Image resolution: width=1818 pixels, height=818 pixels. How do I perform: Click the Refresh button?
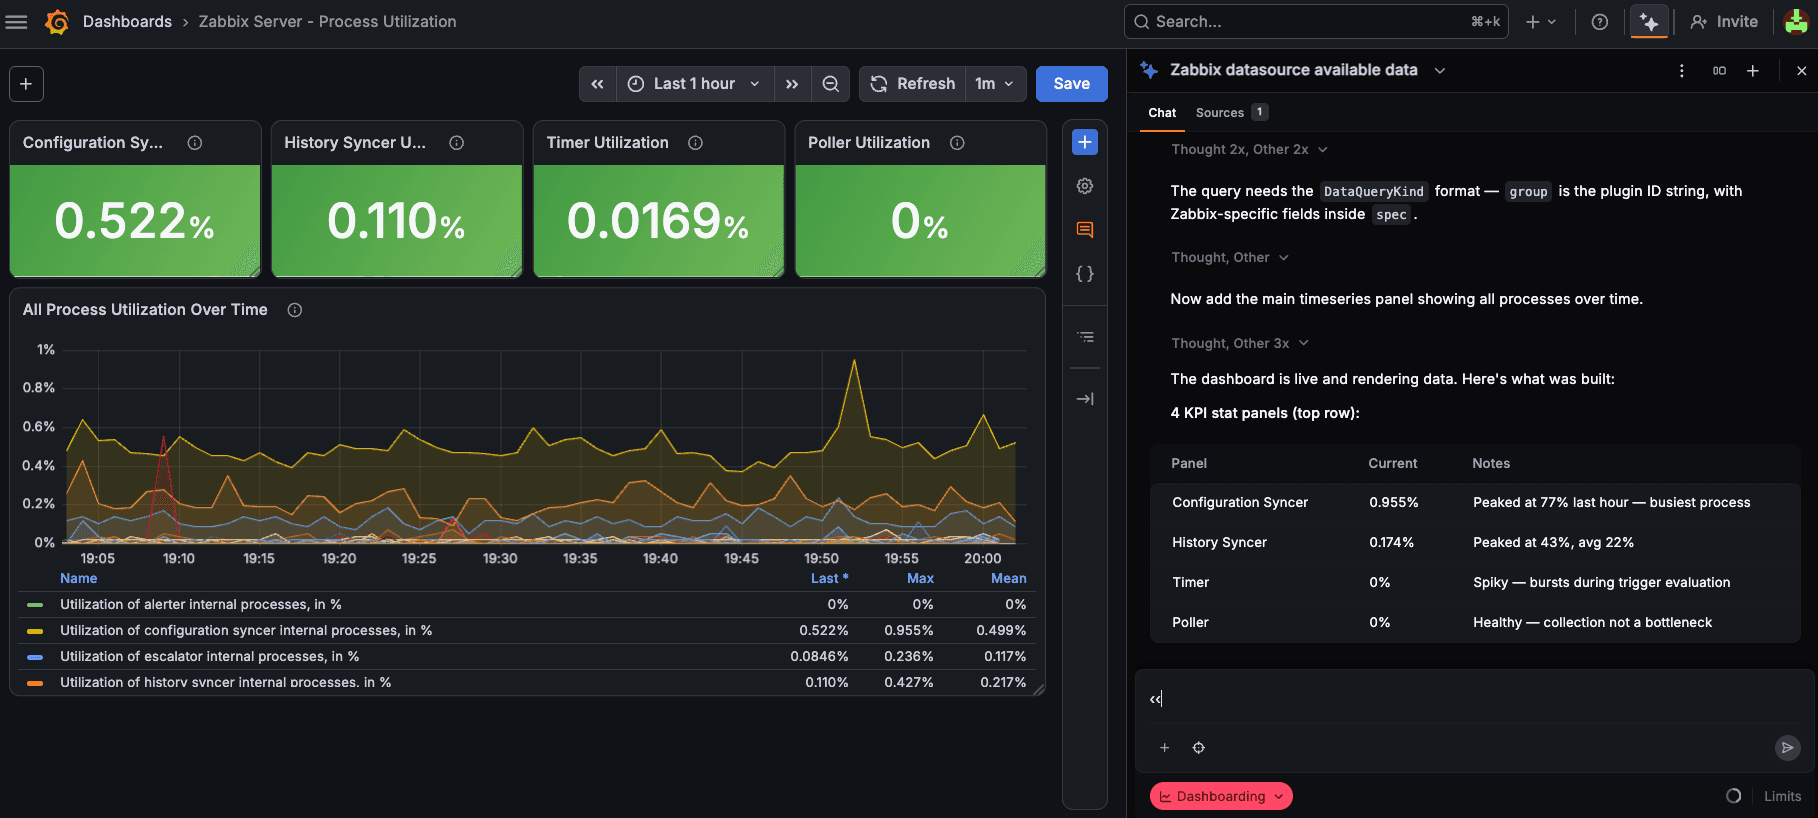[x=912, y=84]
